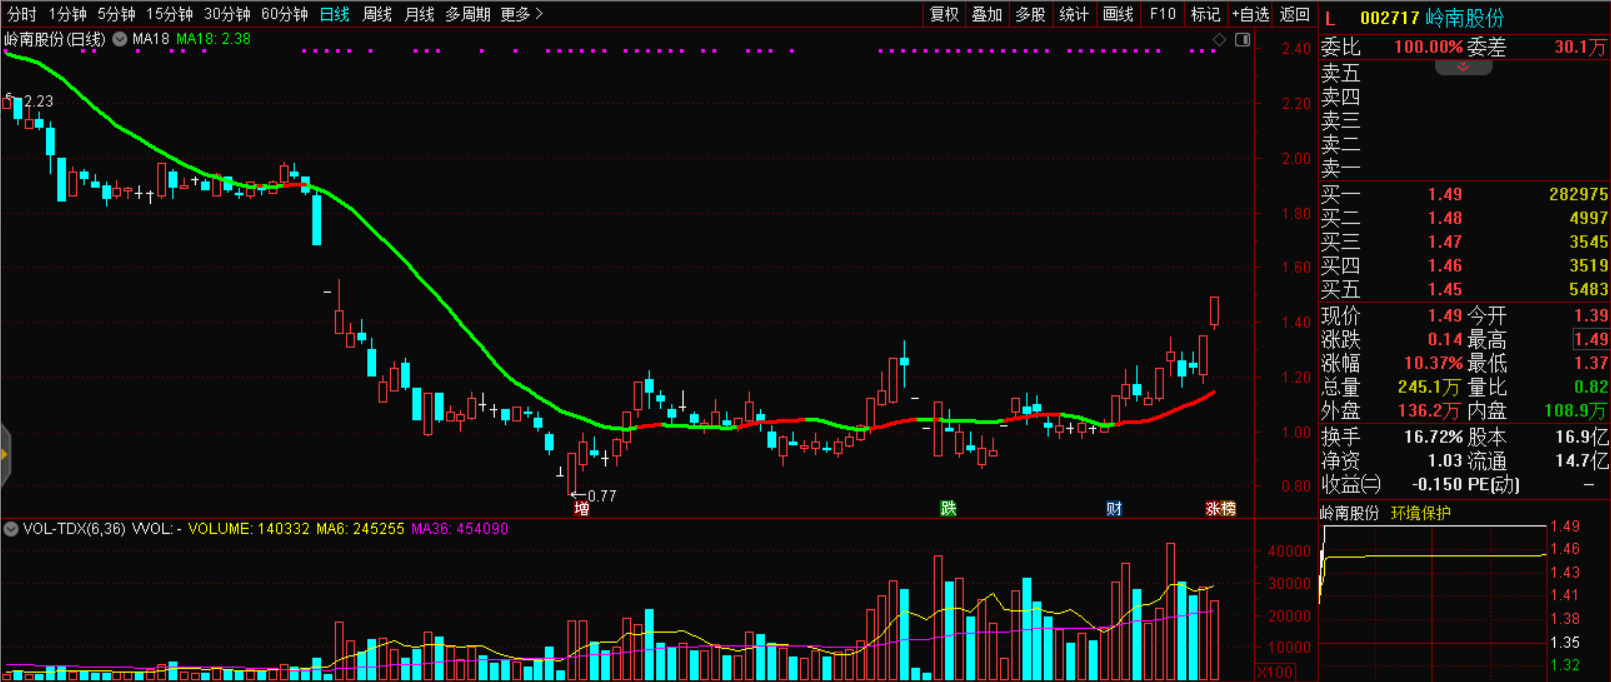Select the 5分钟 period tab
Viewport: 1611px width, 682px height.
pyautogui.click(x=116, y=14)
